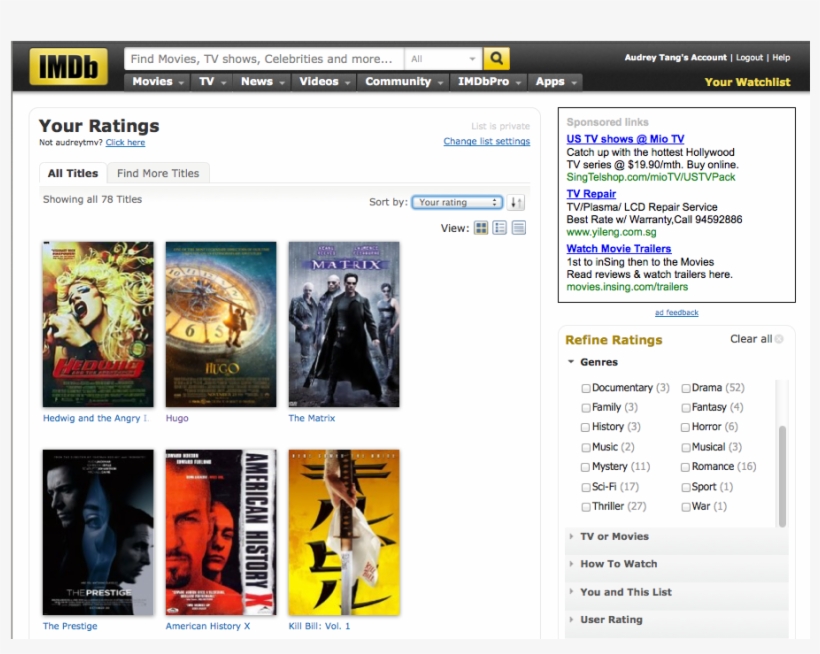Open The Prestige movie poster
Viewport: 820px width, 654px height.
(x=98, y=532)
